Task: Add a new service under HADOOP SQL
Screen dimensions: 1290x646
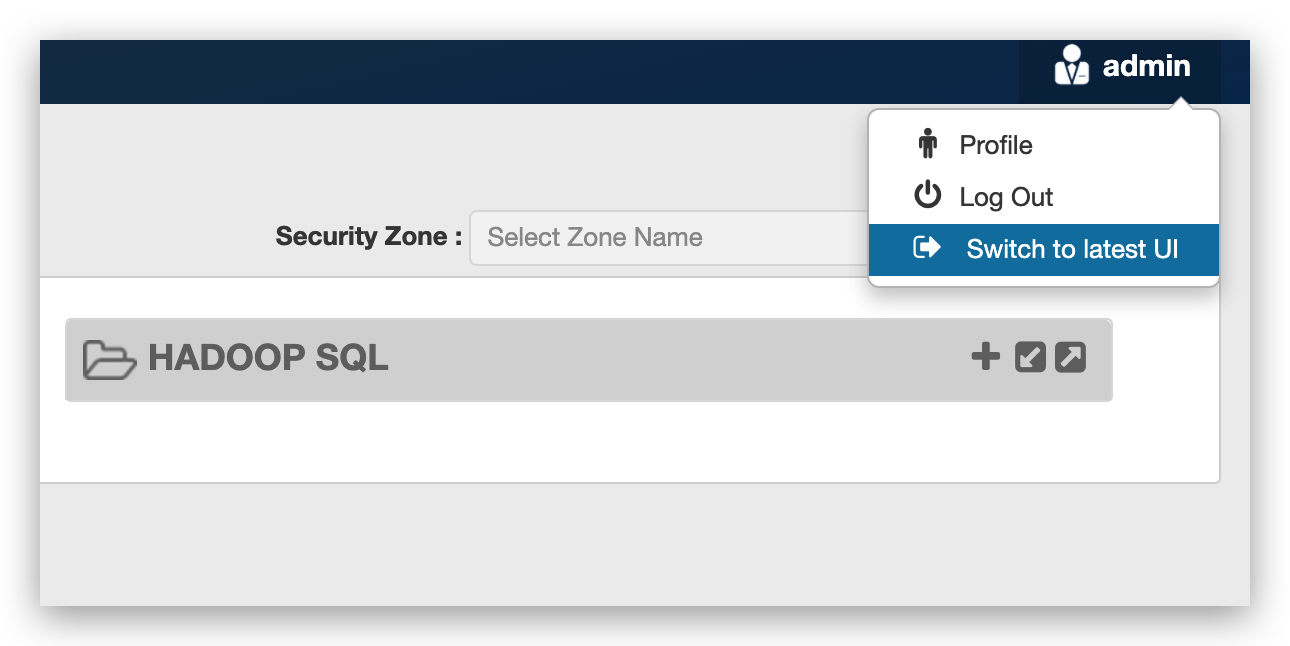Action: (984, 357)
